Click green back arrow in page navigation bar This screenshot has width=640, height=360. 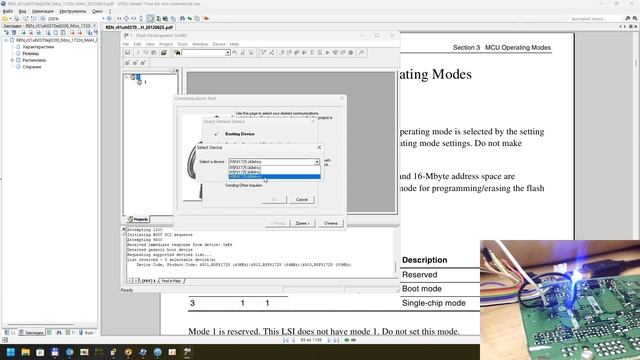click(347, 340)
